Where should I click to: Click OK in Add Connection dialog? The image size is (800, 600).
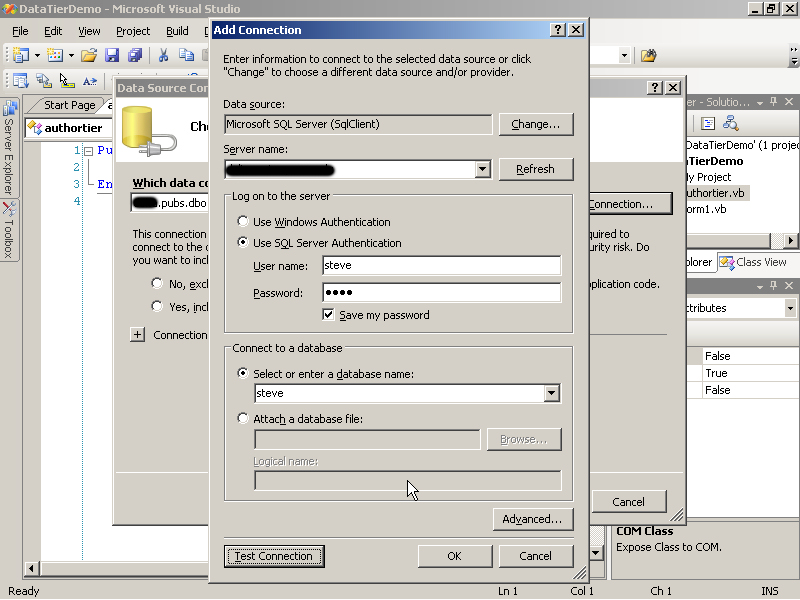[455, 556]
